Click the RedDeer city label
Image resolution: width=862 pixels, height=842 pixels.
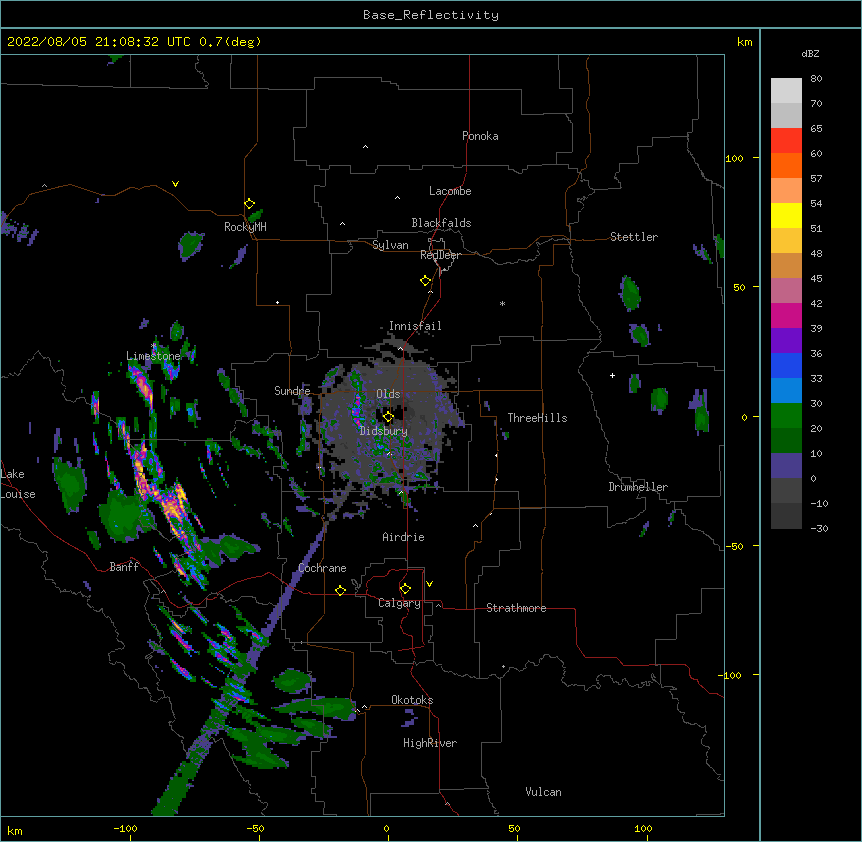(x=440, y=255)
